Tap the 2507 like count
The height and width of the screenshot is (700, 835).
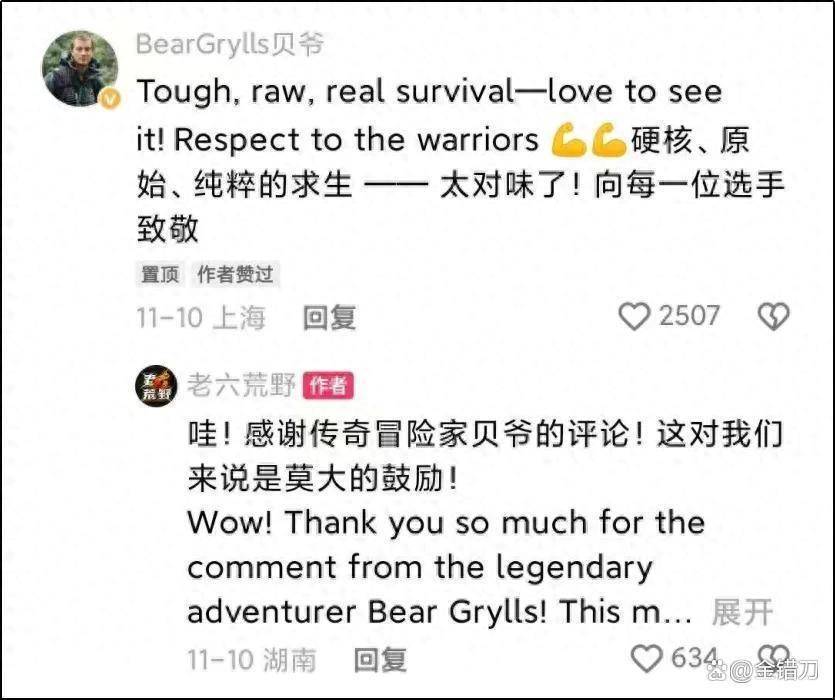click(690, 316)
